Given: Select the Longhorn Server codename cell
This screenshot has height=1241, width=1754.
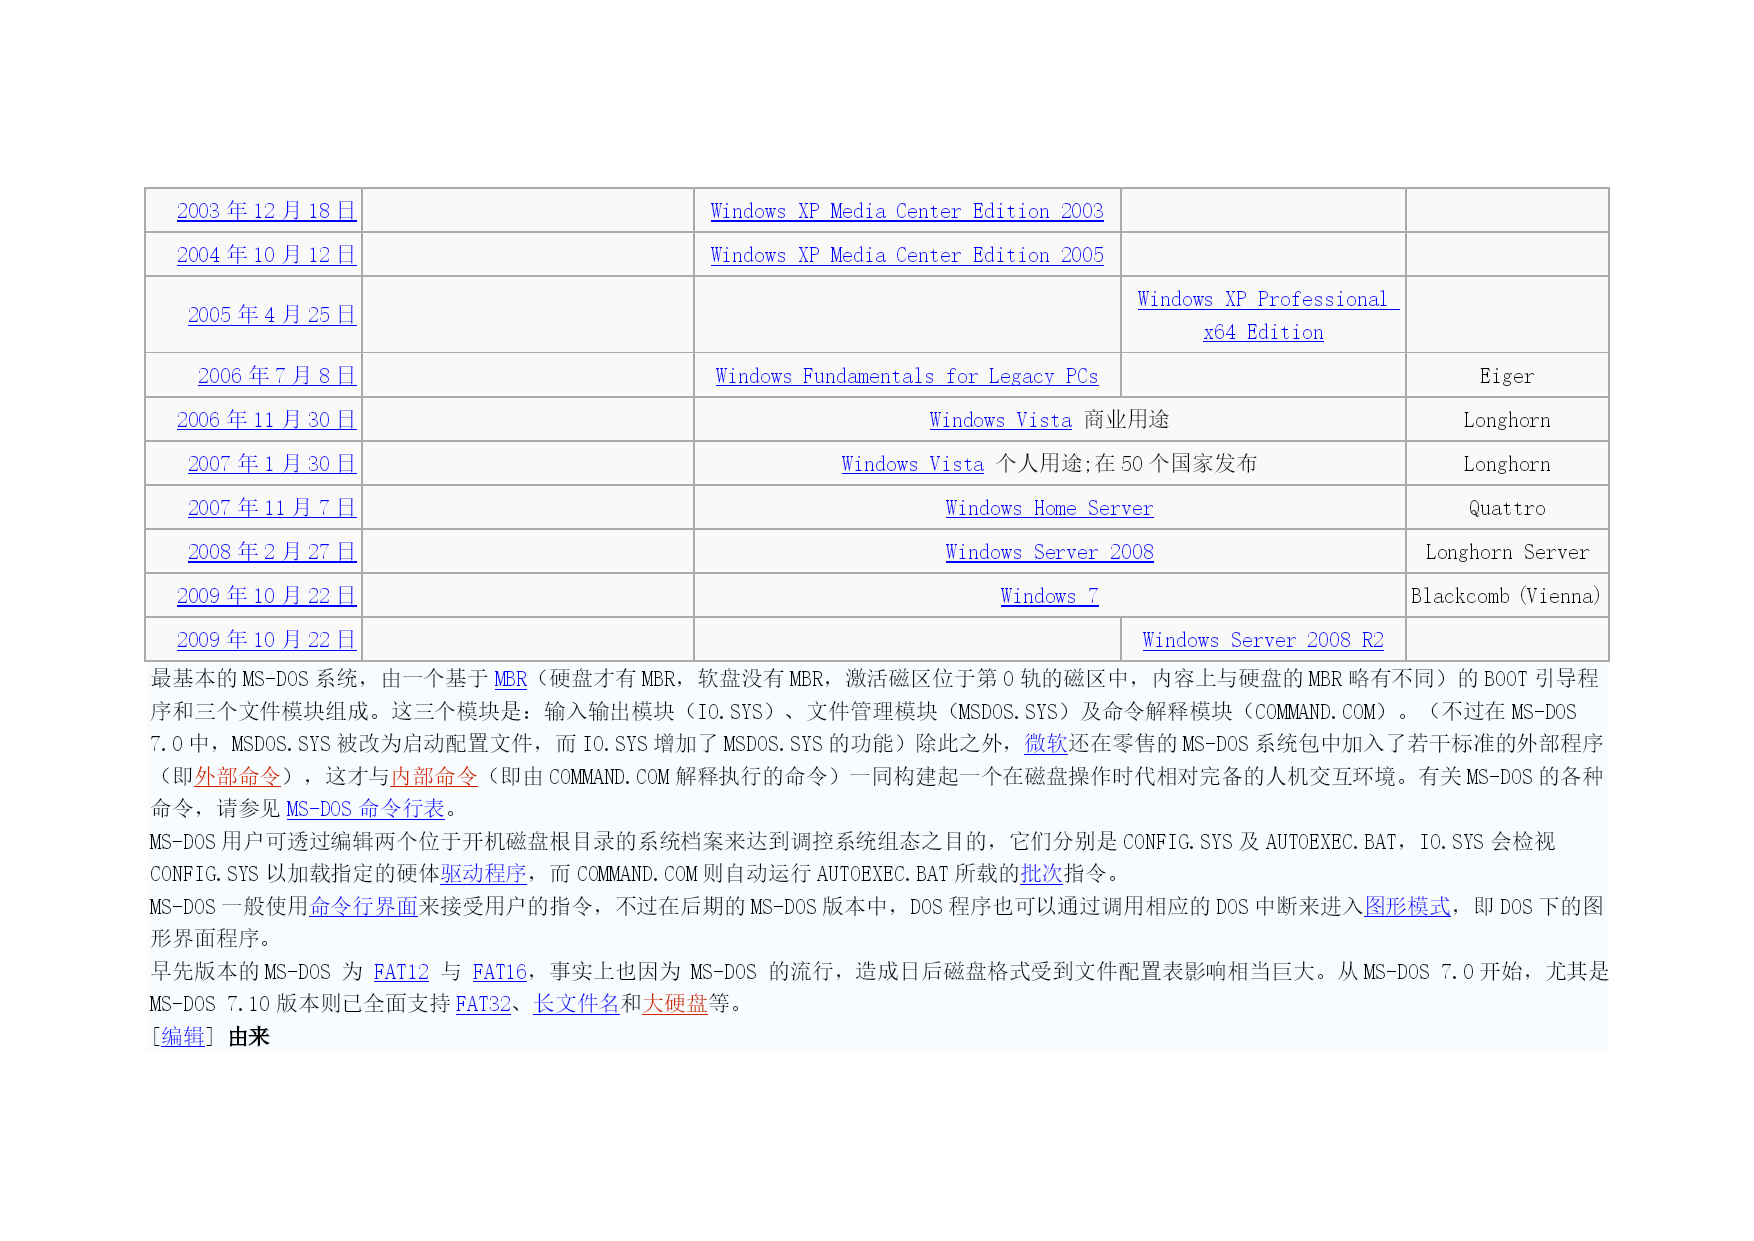Looking at the screenshot, I should [1507, 552].
